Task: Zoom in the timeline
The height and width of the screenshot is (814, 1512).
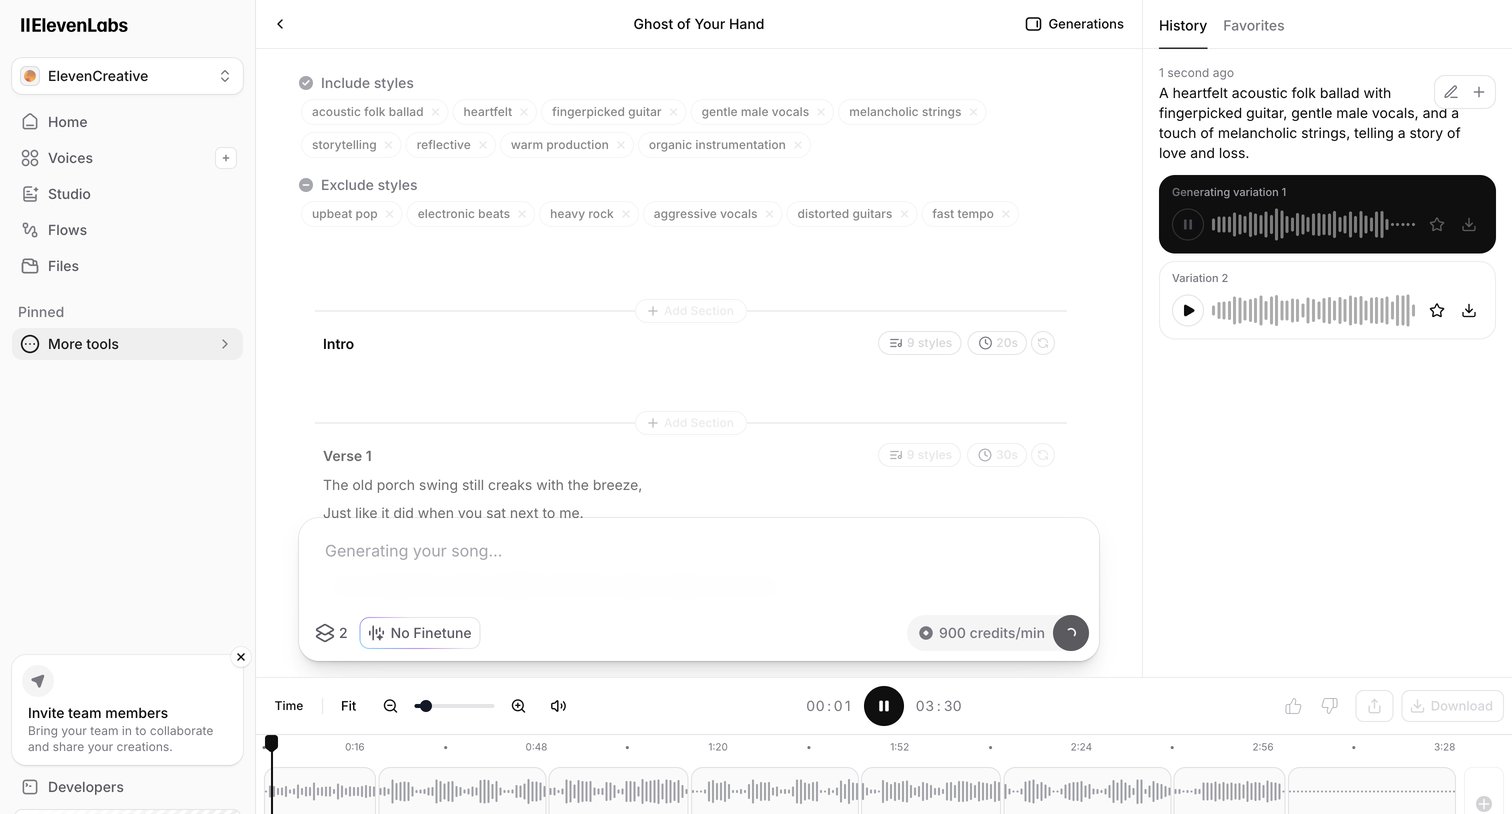Action: click(x=518, y=706)
